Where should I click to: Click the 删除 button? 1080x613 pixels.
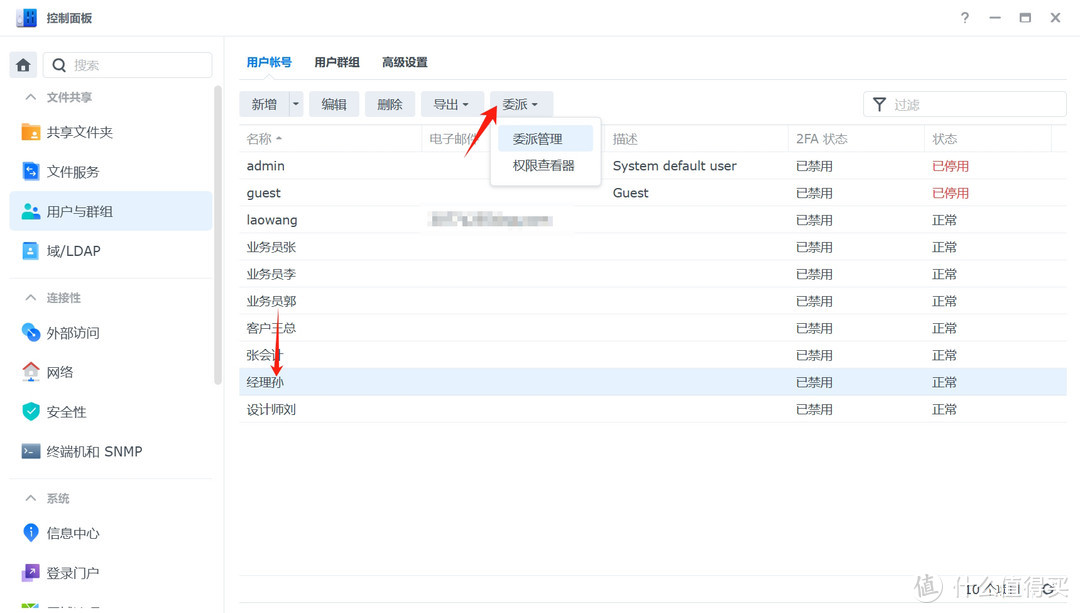[x=390, y=104]
